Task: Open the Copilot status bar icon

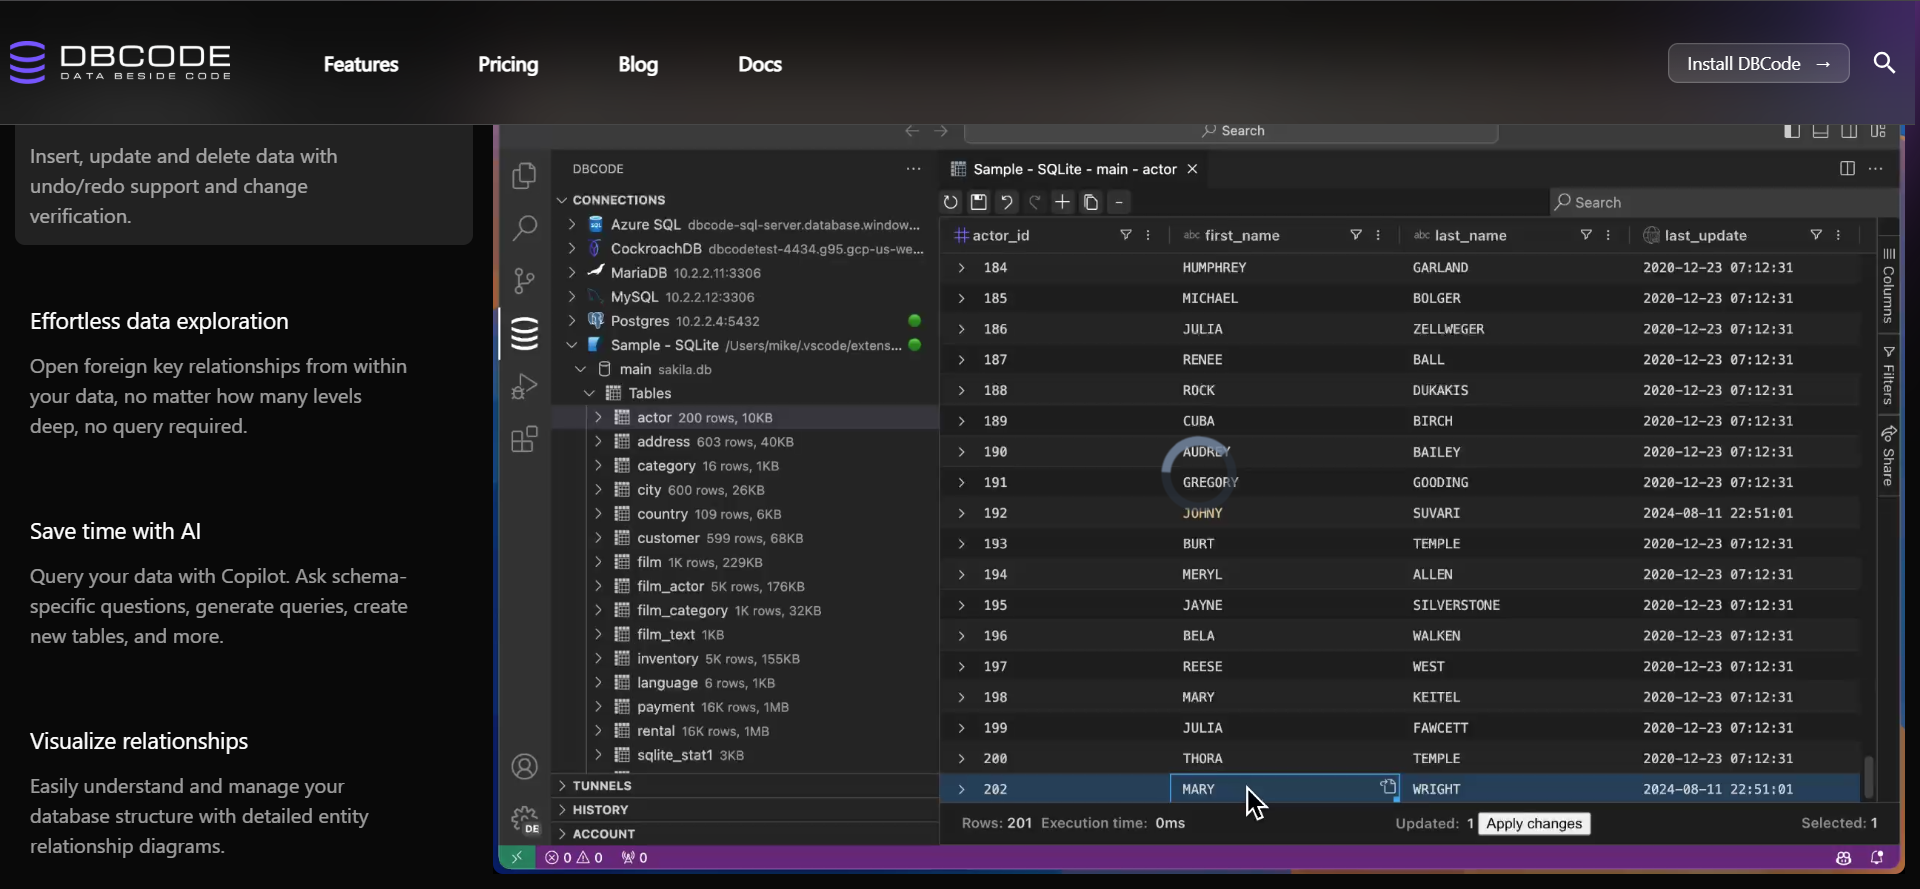Action: [x=1843, y=858]
